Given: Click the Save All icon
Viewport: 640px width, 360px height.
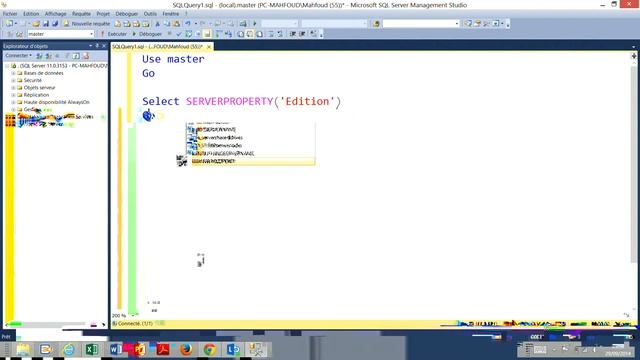Looking at the screenshot, I should point(55,24).
